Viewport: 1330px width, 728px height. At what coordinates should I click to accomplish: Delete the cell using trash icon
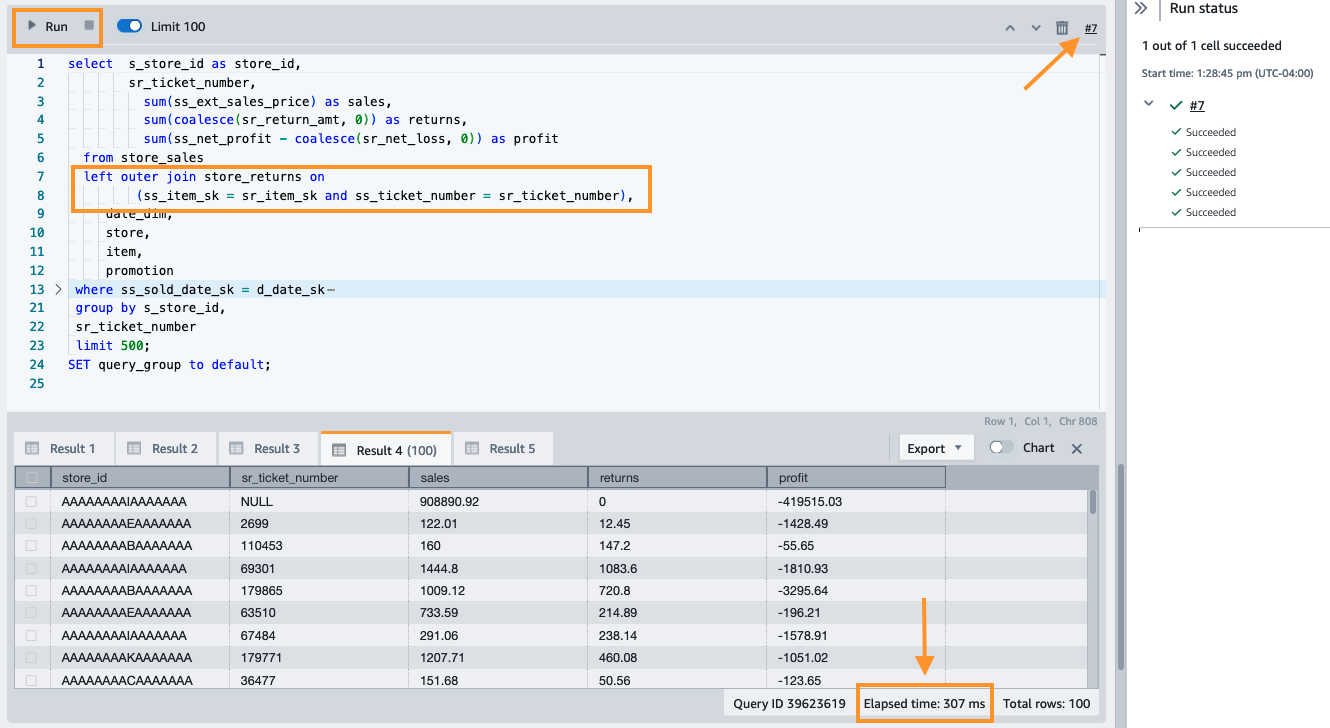tap(1062, 28)
